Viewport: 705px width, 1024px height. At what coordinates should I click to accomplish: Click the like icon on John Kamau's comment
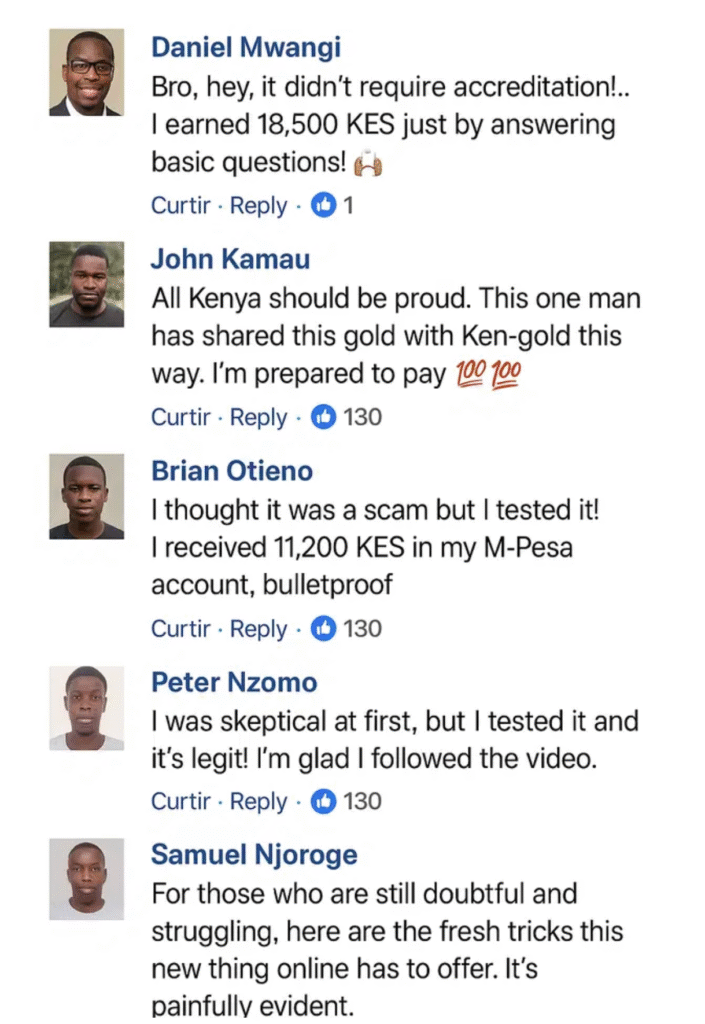click(325, 417)
